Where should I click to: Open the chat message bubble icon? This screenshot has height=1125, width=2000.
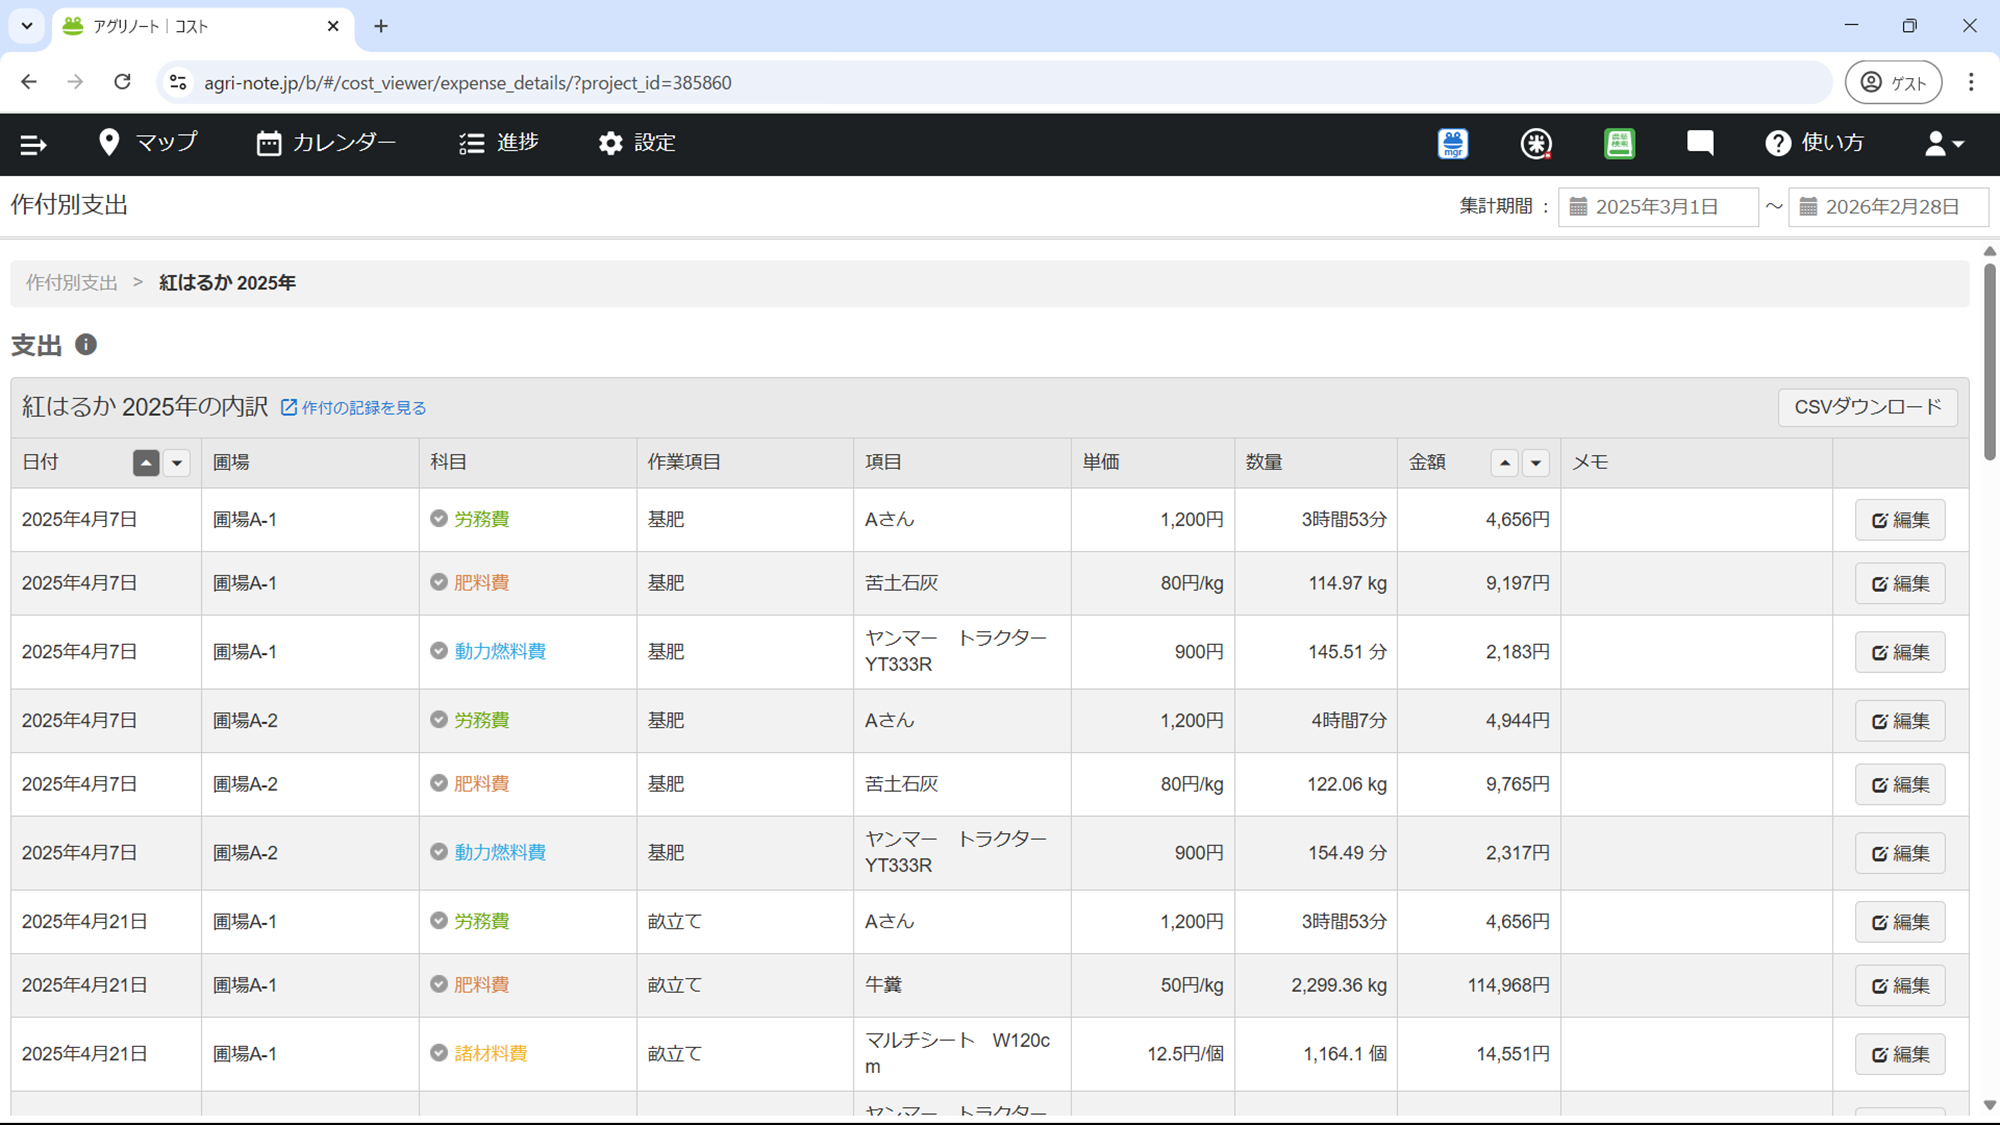(x=1700, y=143)
